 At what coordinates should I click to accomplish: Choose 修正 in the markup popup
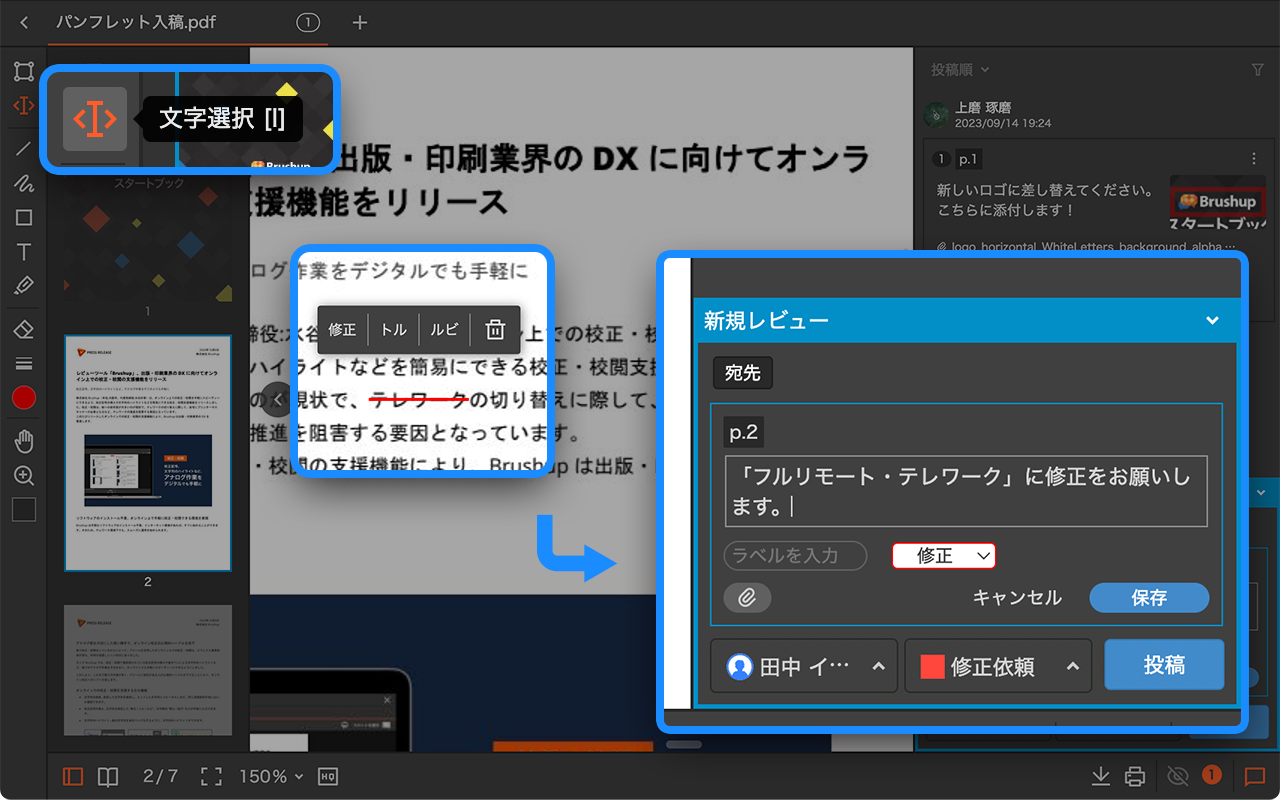pyautogui.click(x=342, y=329)
